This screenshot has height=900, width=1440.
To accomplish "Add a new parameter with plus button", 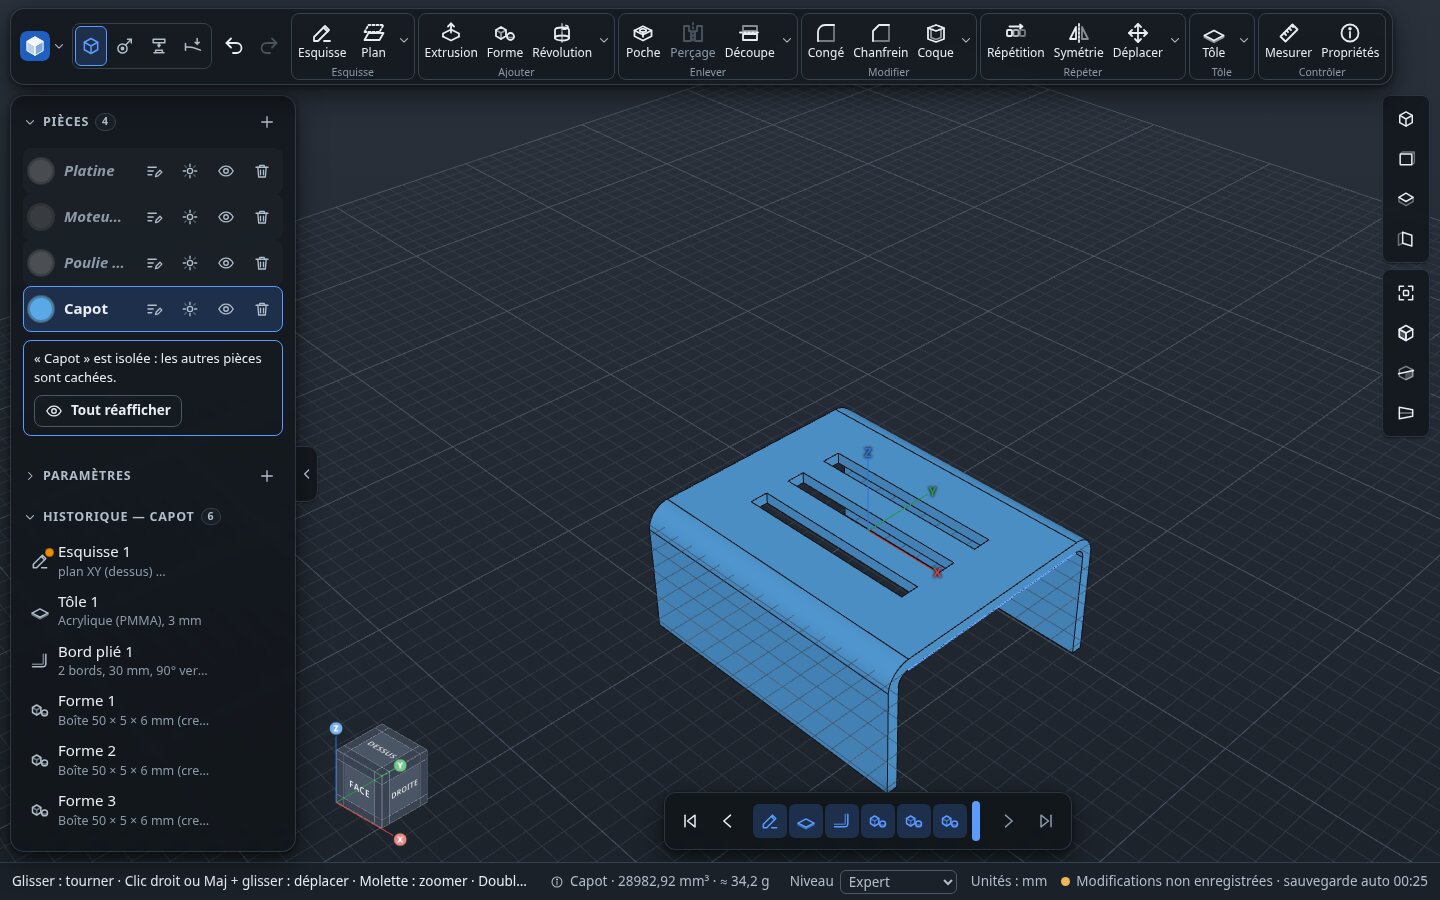I will [x=267, y=476].
